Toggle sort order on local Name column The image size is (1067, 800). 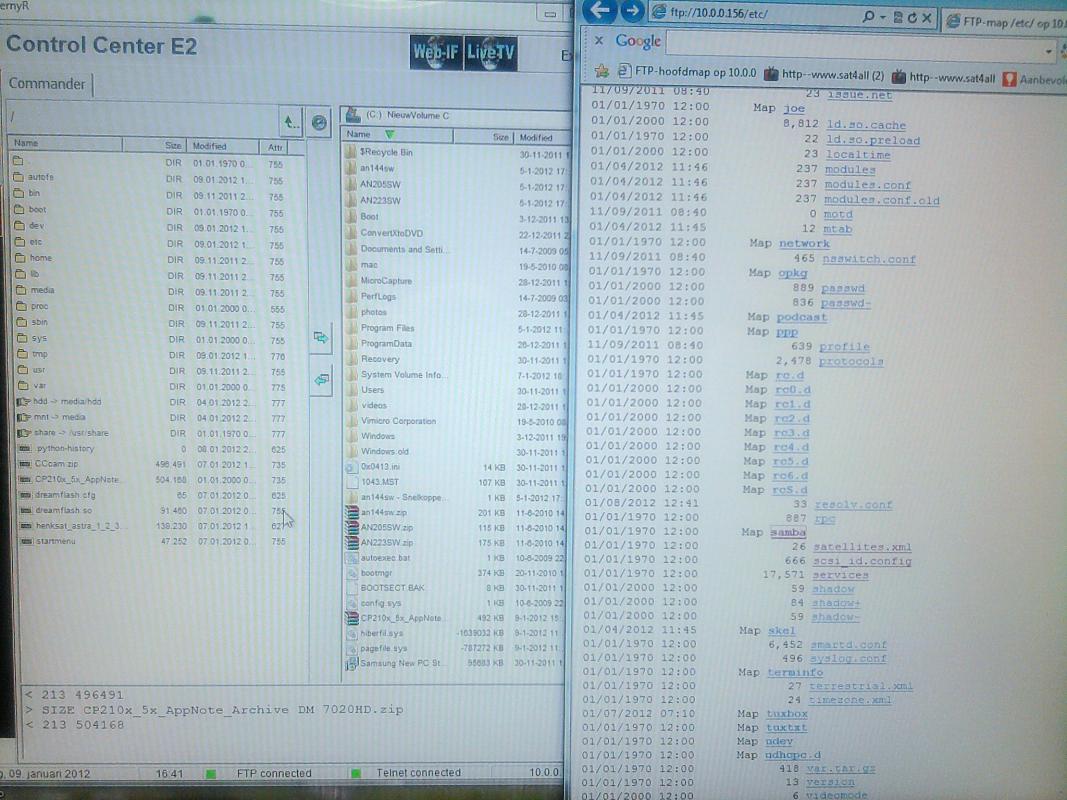[397, 135]
